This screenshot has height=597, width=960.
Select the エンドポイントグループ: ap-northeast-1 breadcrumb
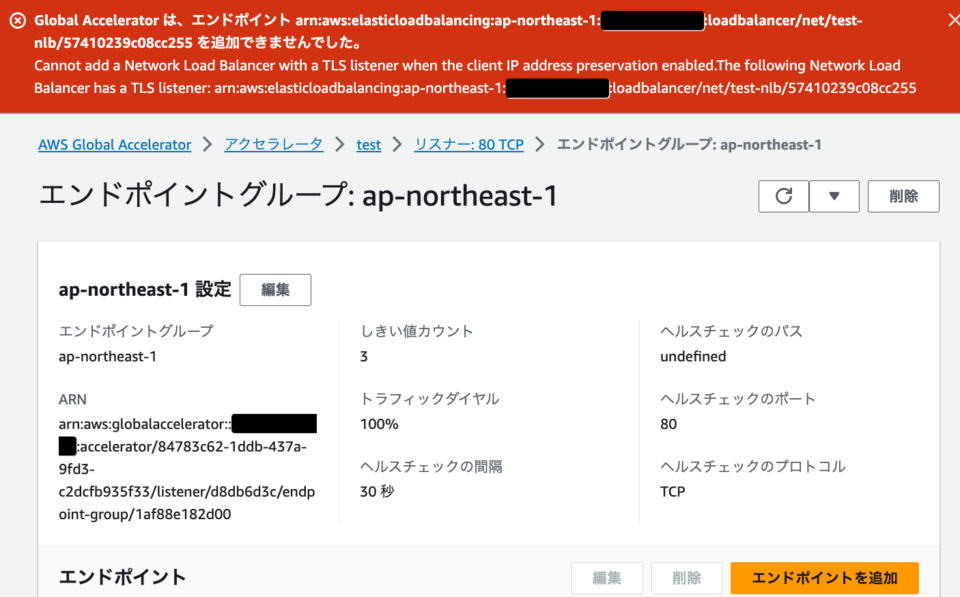point(692,144)
